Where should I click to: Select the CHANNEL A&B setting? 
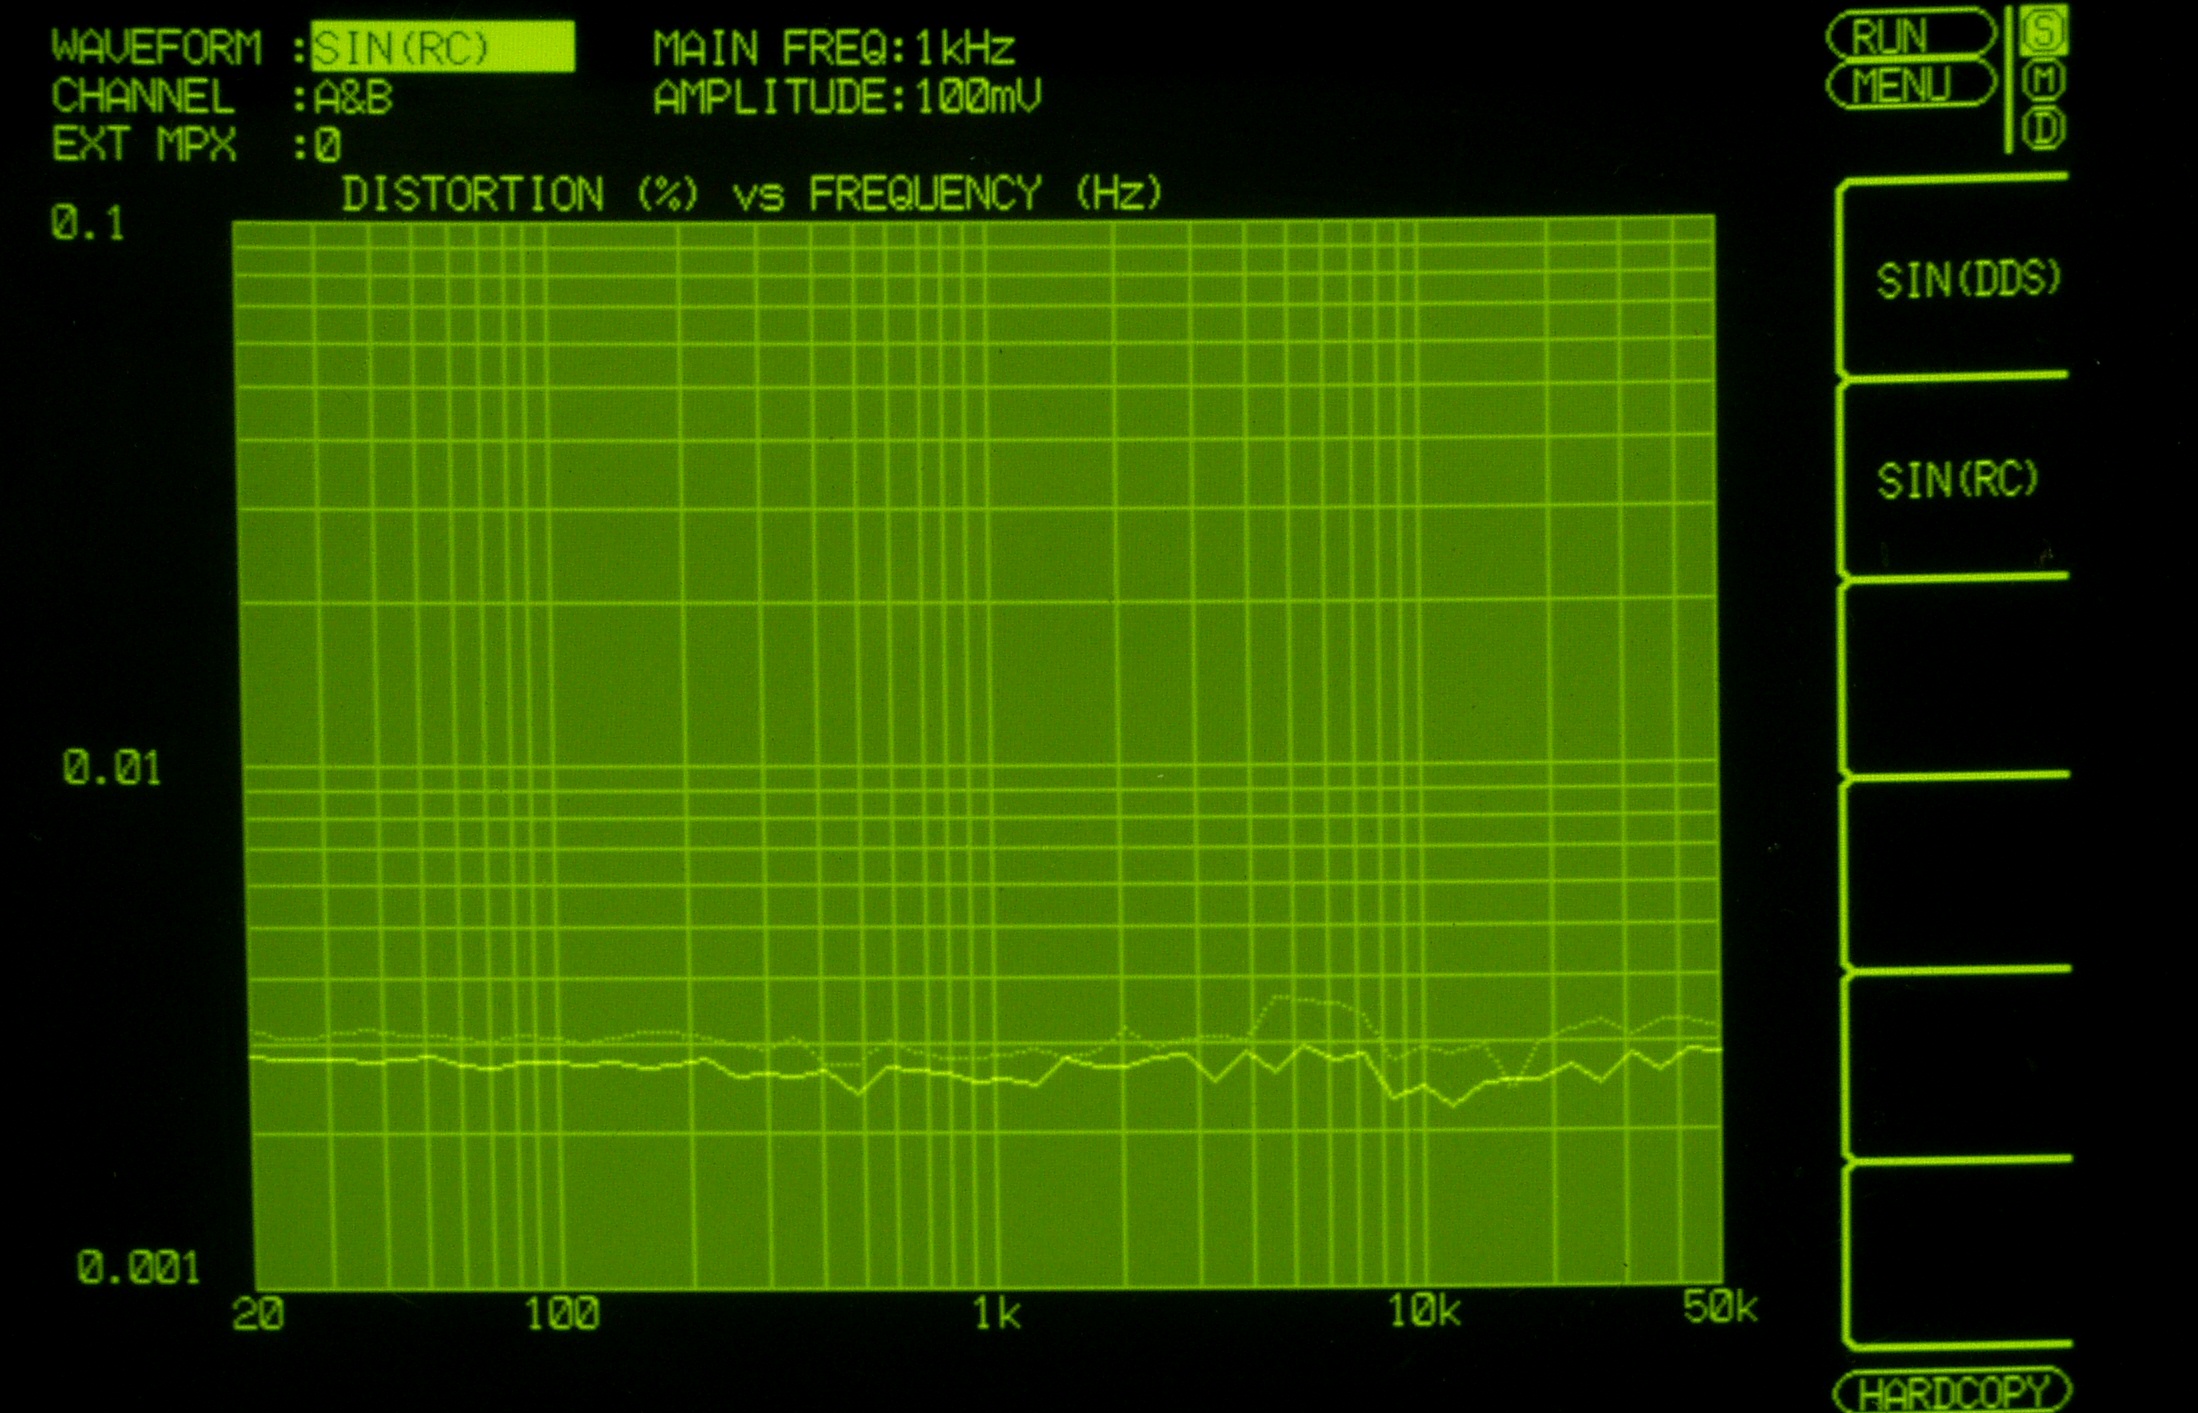[353, 98]
